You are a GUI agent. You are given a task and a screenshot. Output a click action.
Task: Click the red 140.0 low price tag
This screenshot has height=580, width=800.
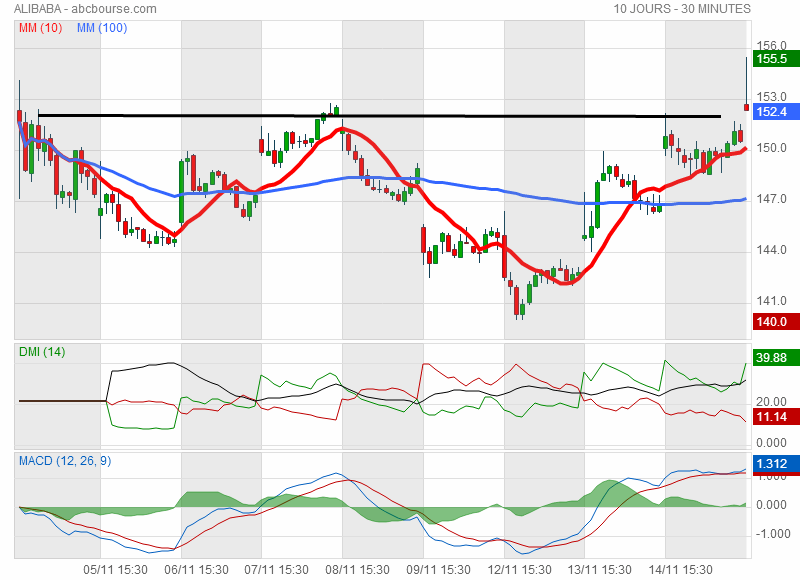pyautogui.click(x=776, y=322)
